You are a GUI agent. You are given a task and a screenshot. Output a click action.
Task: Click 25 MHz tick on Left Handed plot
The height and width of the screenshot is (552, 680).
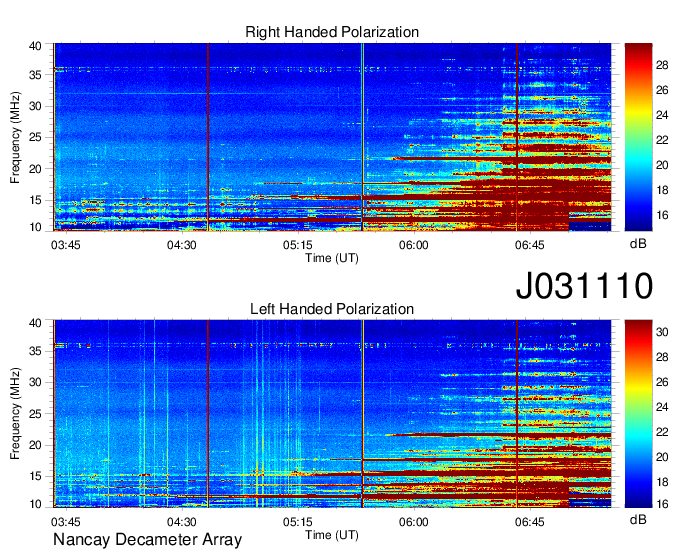point(35,414)
